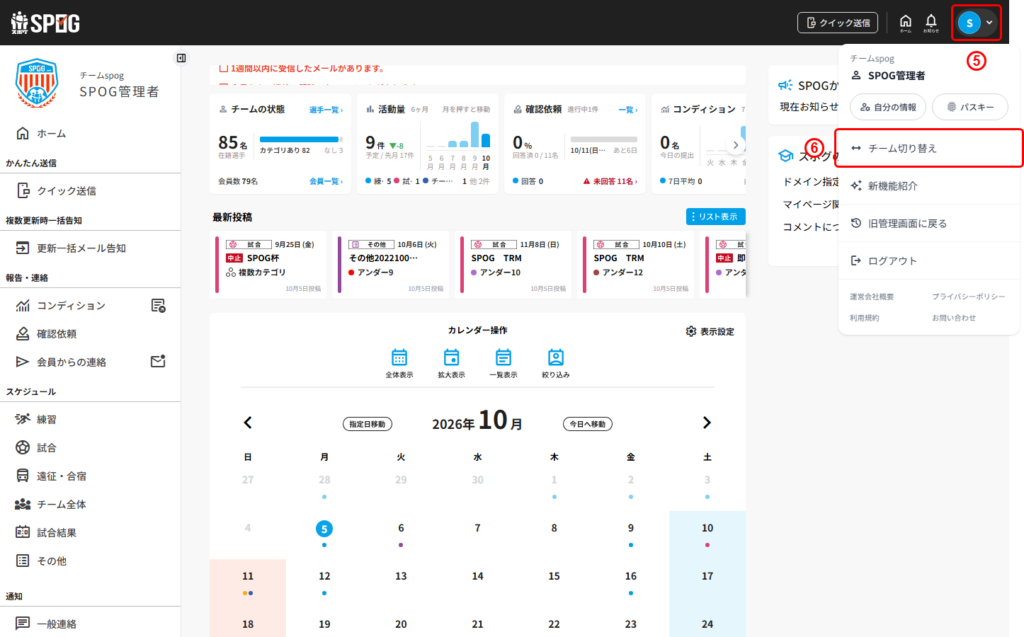The height and width of the screenshot is (637, 1024).
Task: Click 今日へ移動 button
Action: click(x=588, y=424)
